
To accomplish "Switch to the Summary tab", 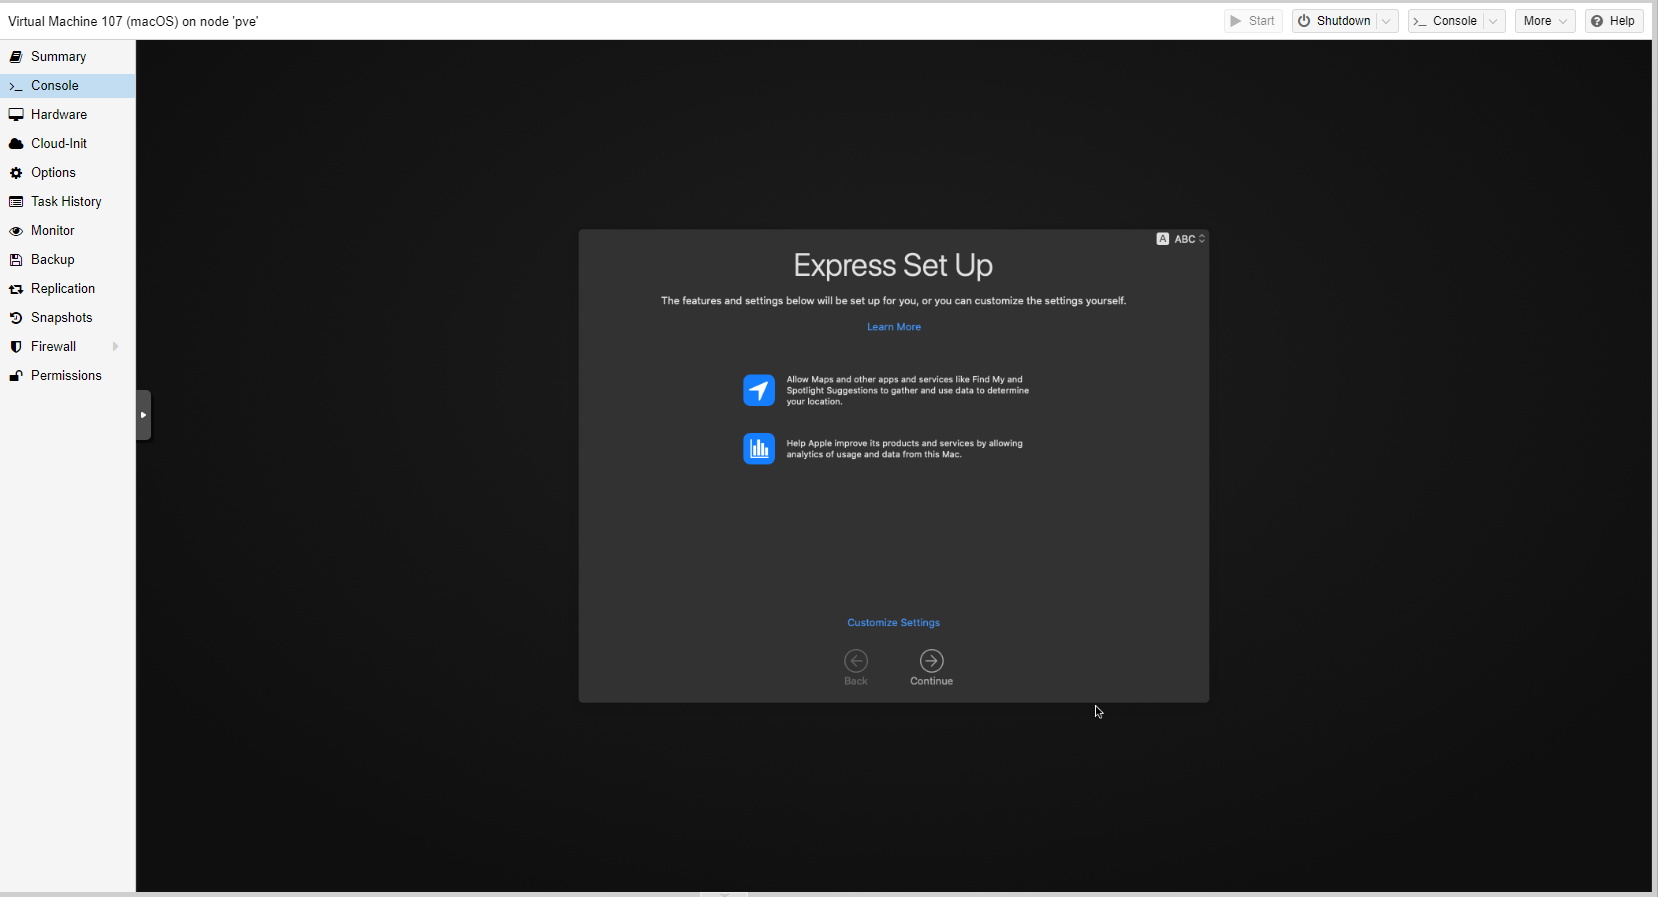I will coord(58,57).
